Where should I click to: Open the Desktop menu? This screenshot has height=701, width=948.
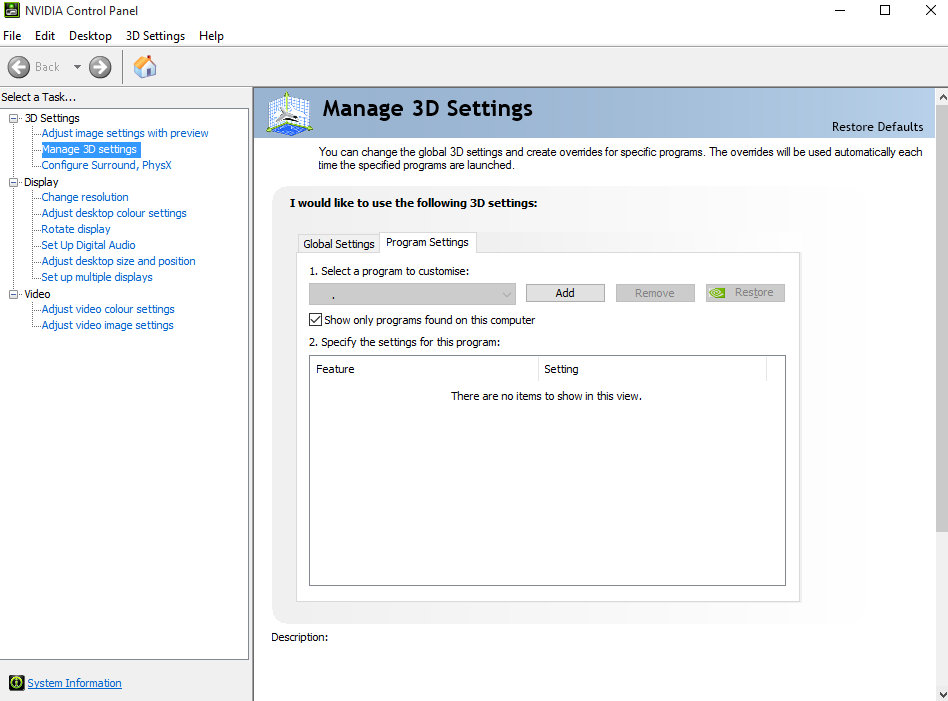(90, 36)
